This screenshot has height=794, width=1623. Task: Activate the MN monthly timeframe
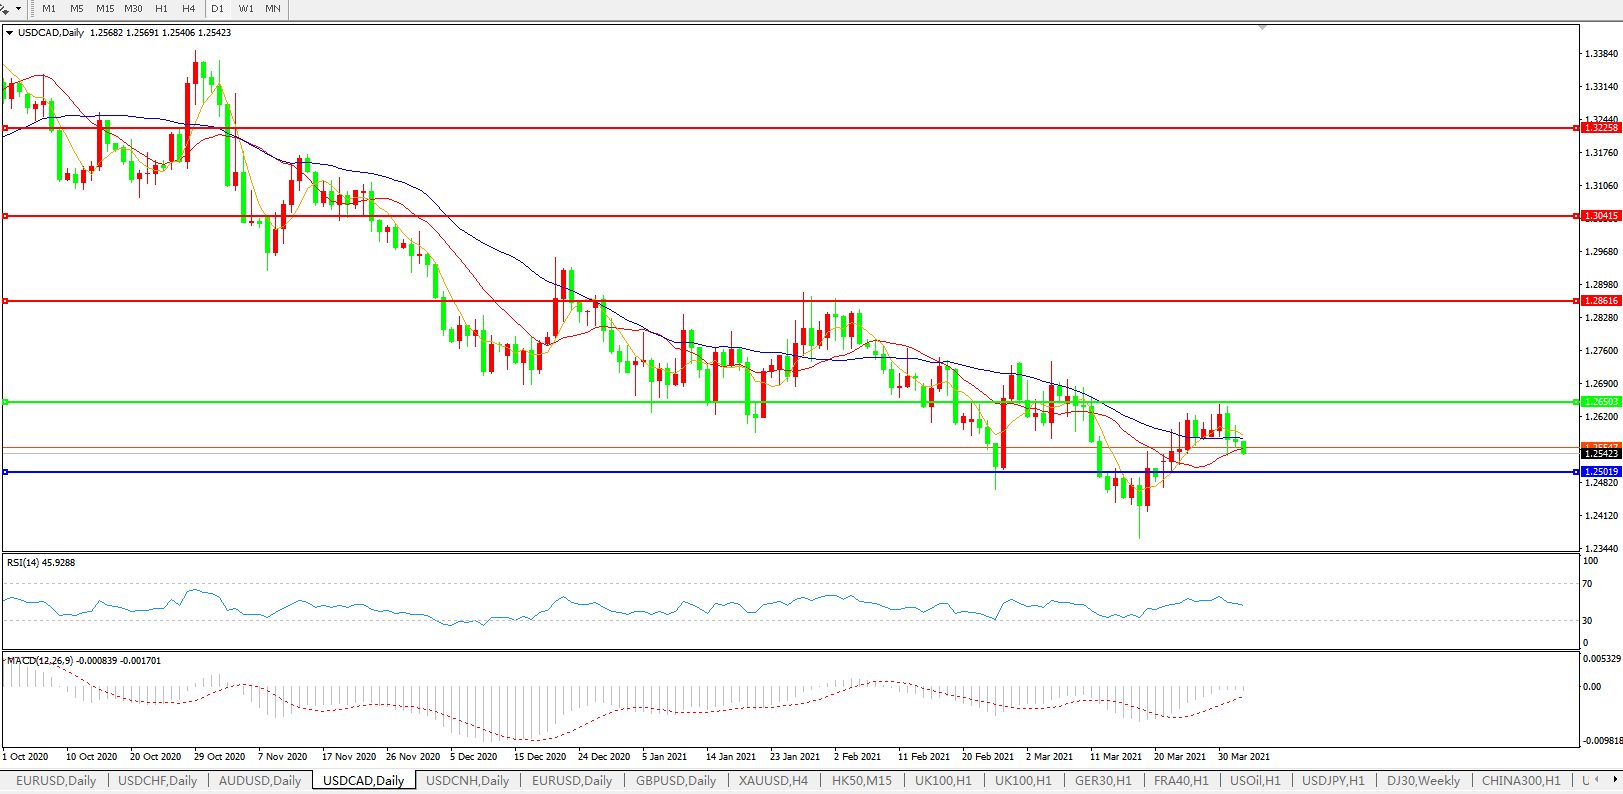273,8
